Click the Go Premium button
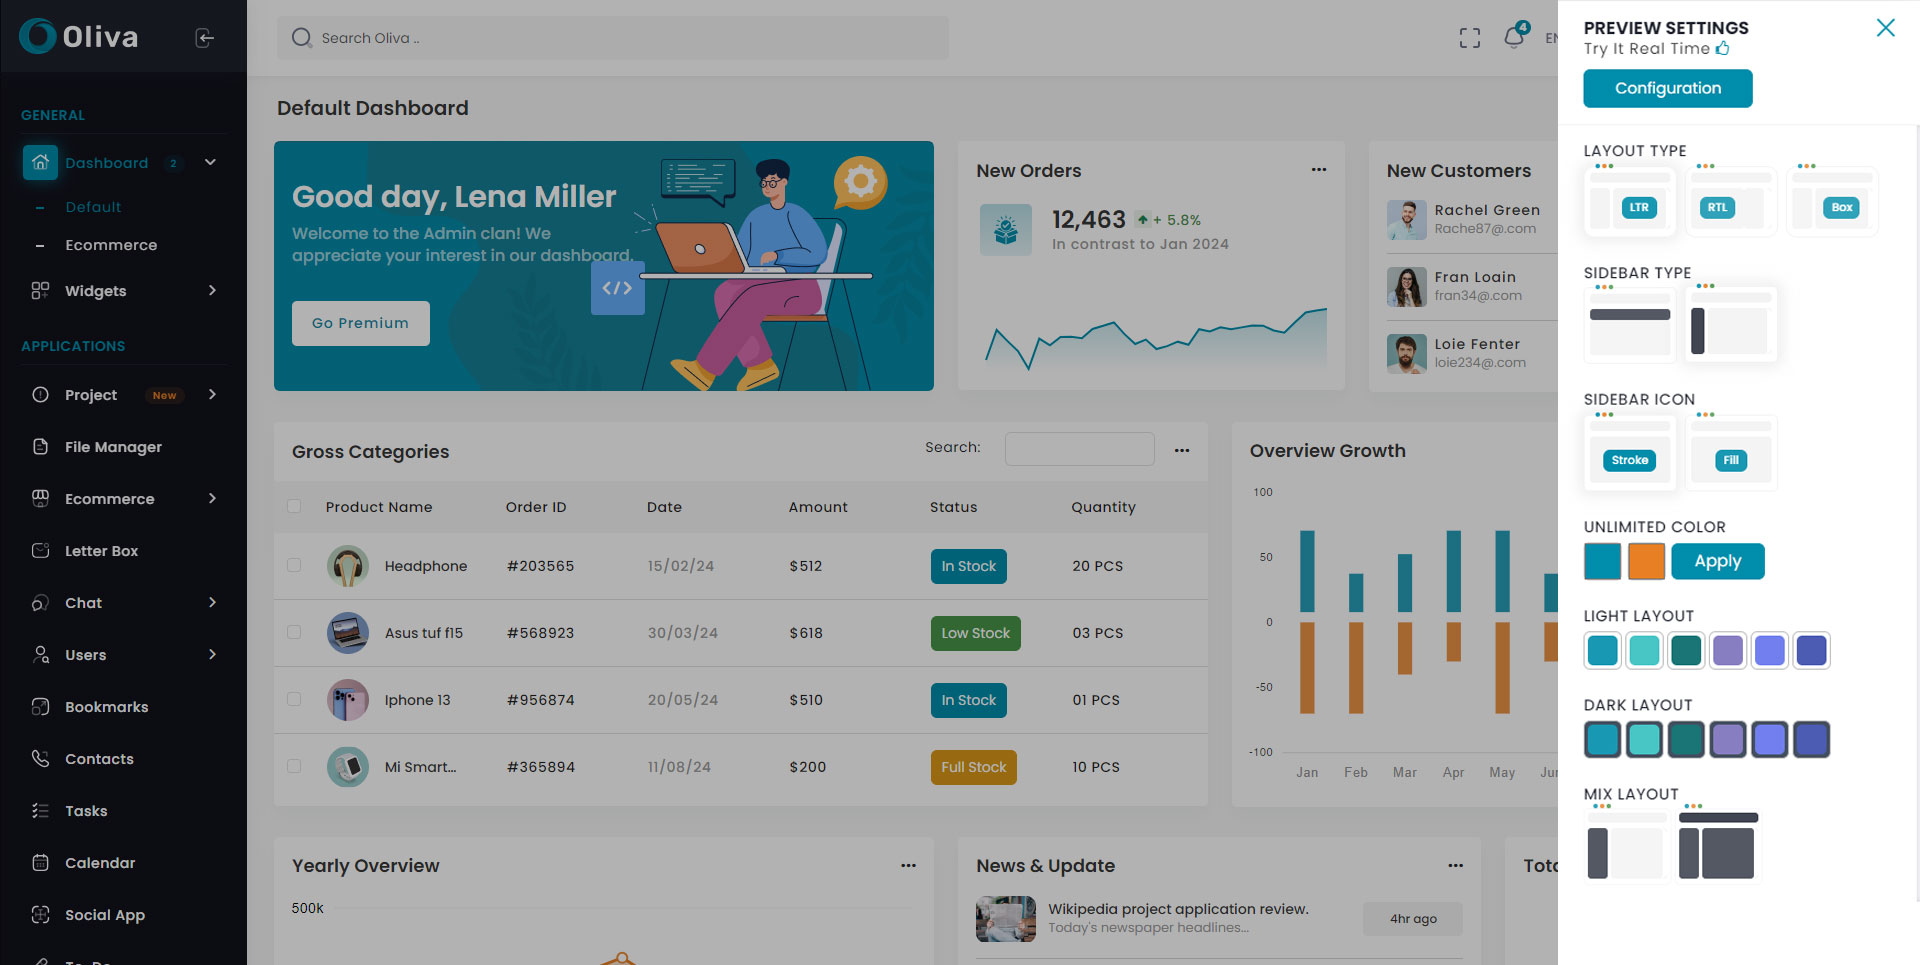1920x965 pixels. click(360, 323)
